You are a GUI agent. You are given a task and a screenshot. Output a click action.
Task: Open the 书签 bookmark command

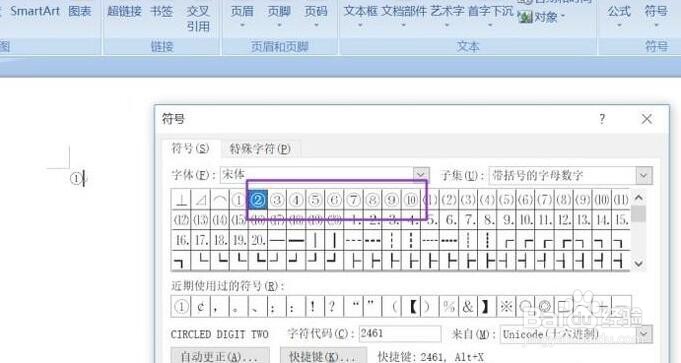pos(162,11)
